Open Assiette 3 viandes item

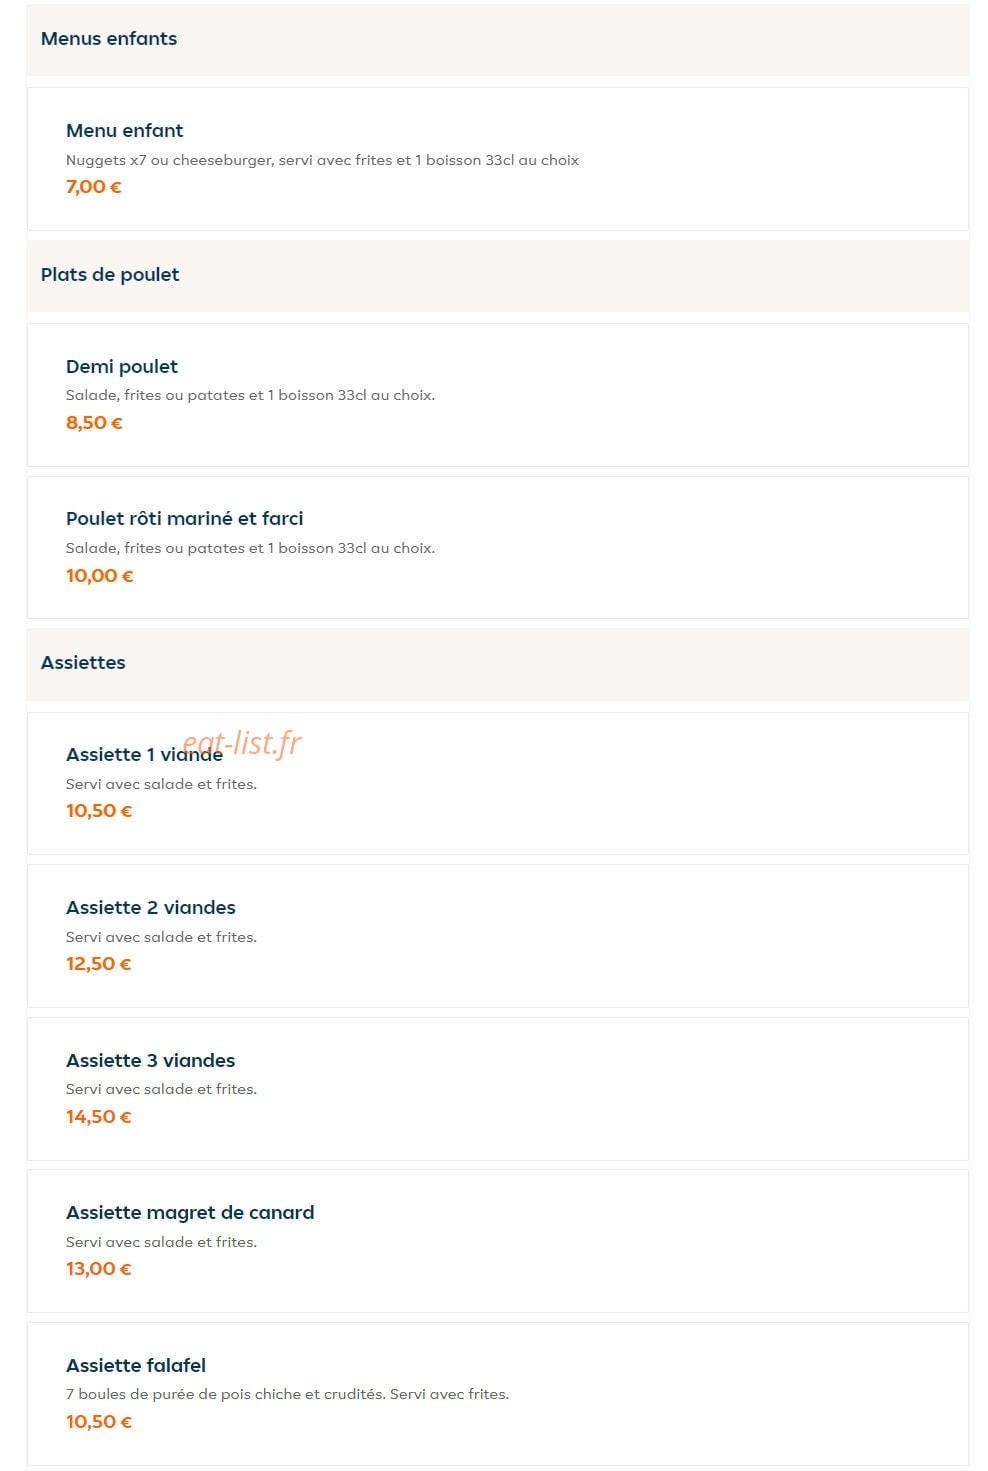click(x=497, y=1089)
